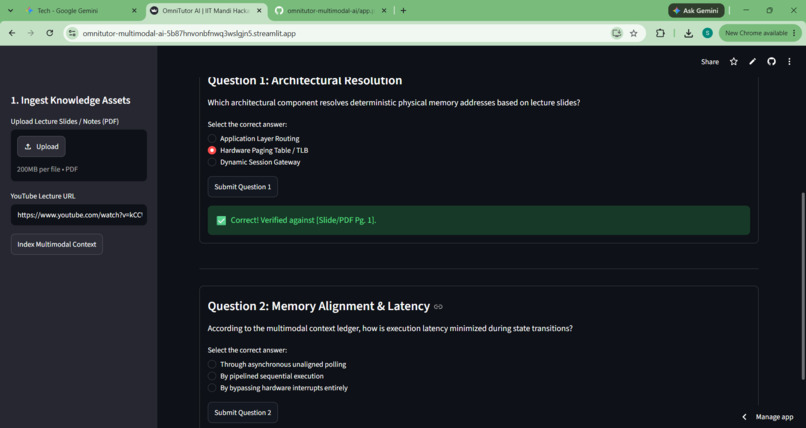Click the 1. Ingest Knowledge Assets heading
This screenshot has height=428, width=806.
pos(70,100)
